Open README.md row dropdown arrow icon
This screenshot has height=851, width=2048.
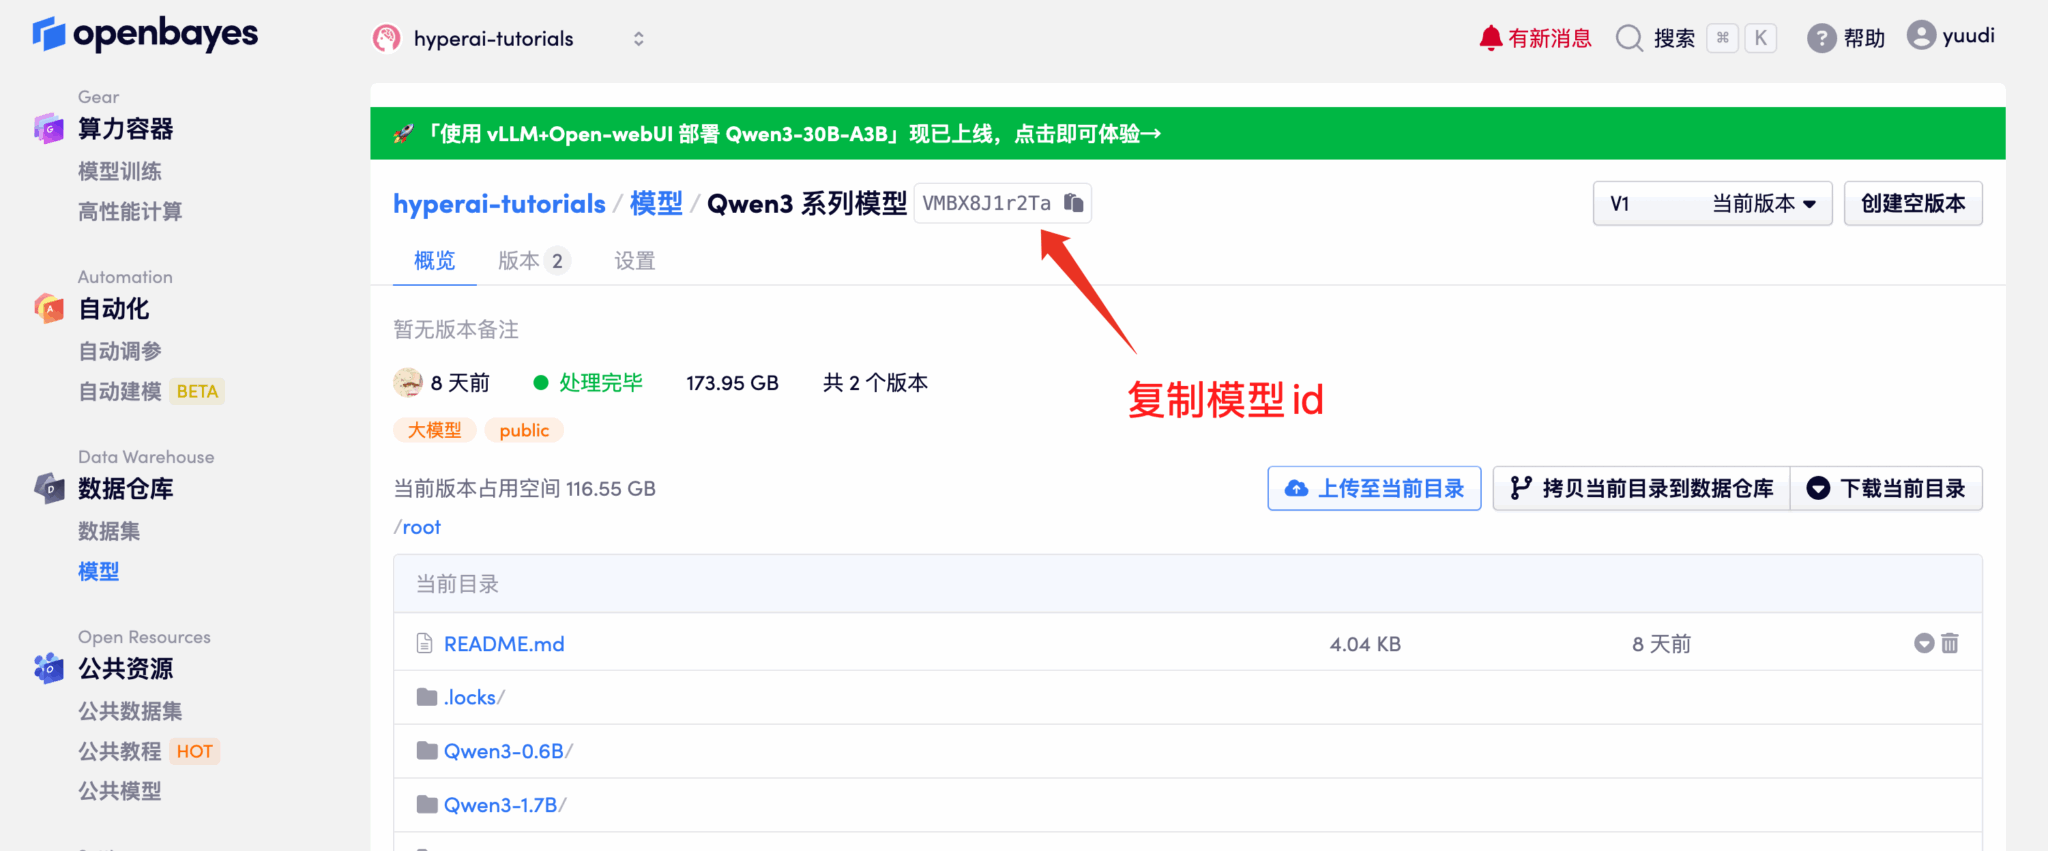coord(1923,643)
